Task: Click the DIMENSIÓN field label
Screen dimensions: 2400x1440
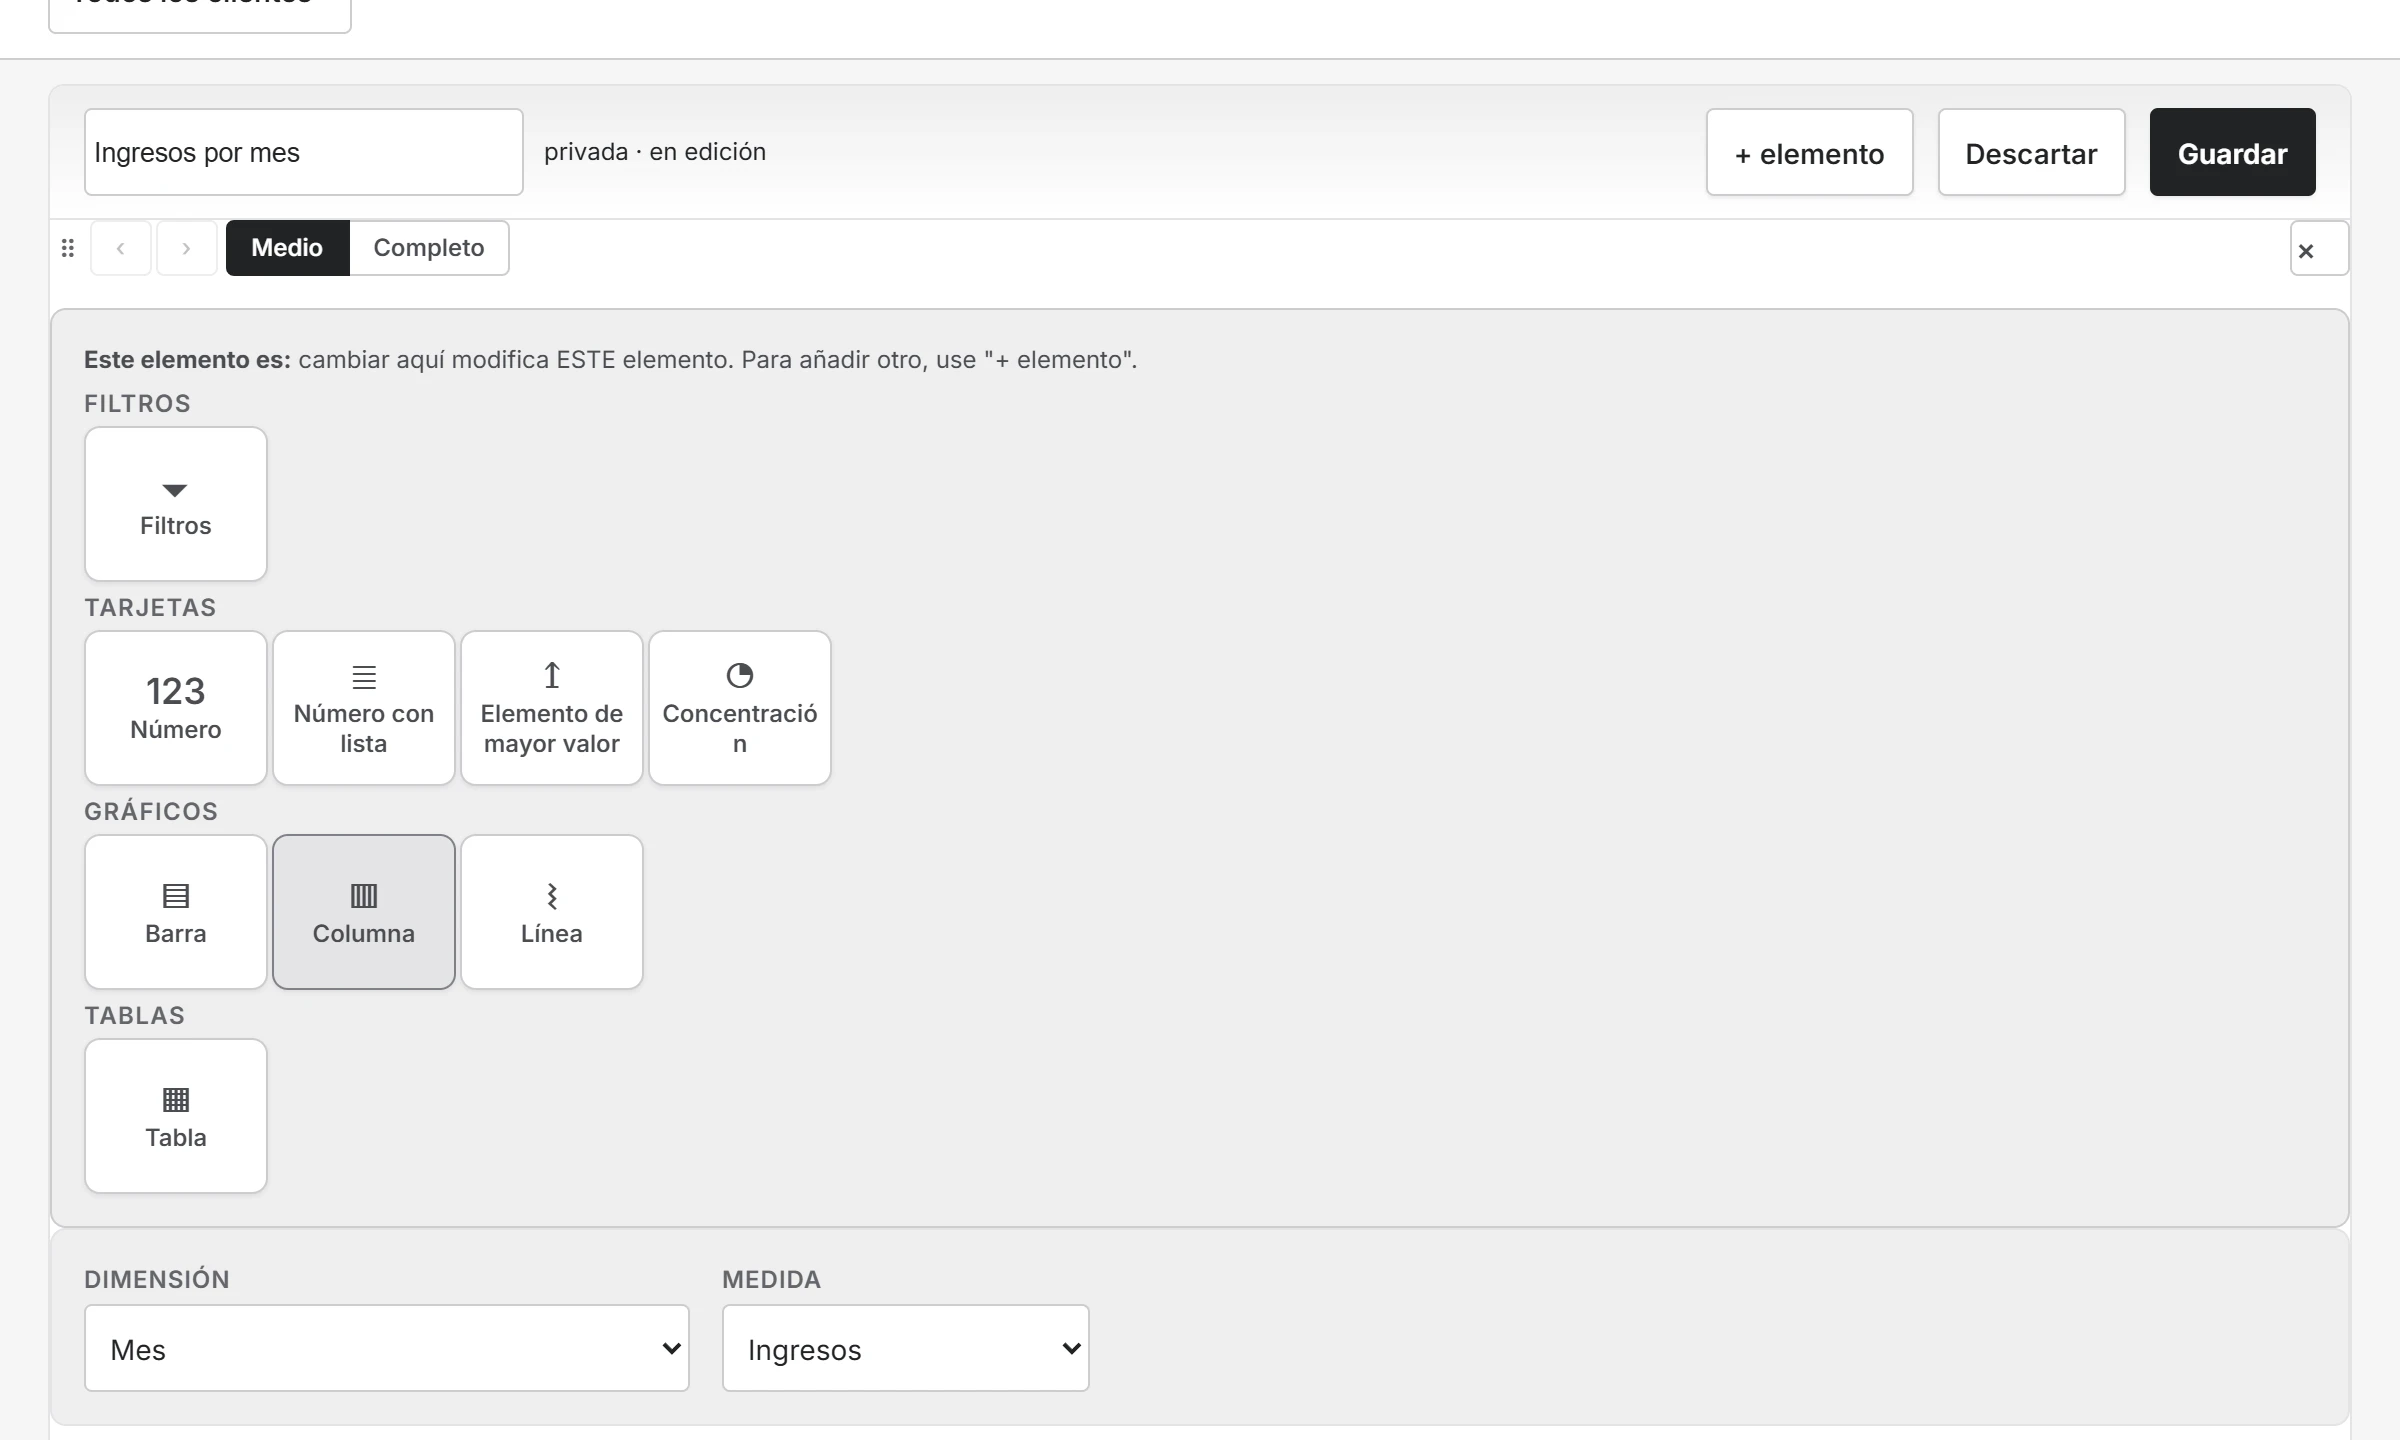Action: (x=157, y=1279)
